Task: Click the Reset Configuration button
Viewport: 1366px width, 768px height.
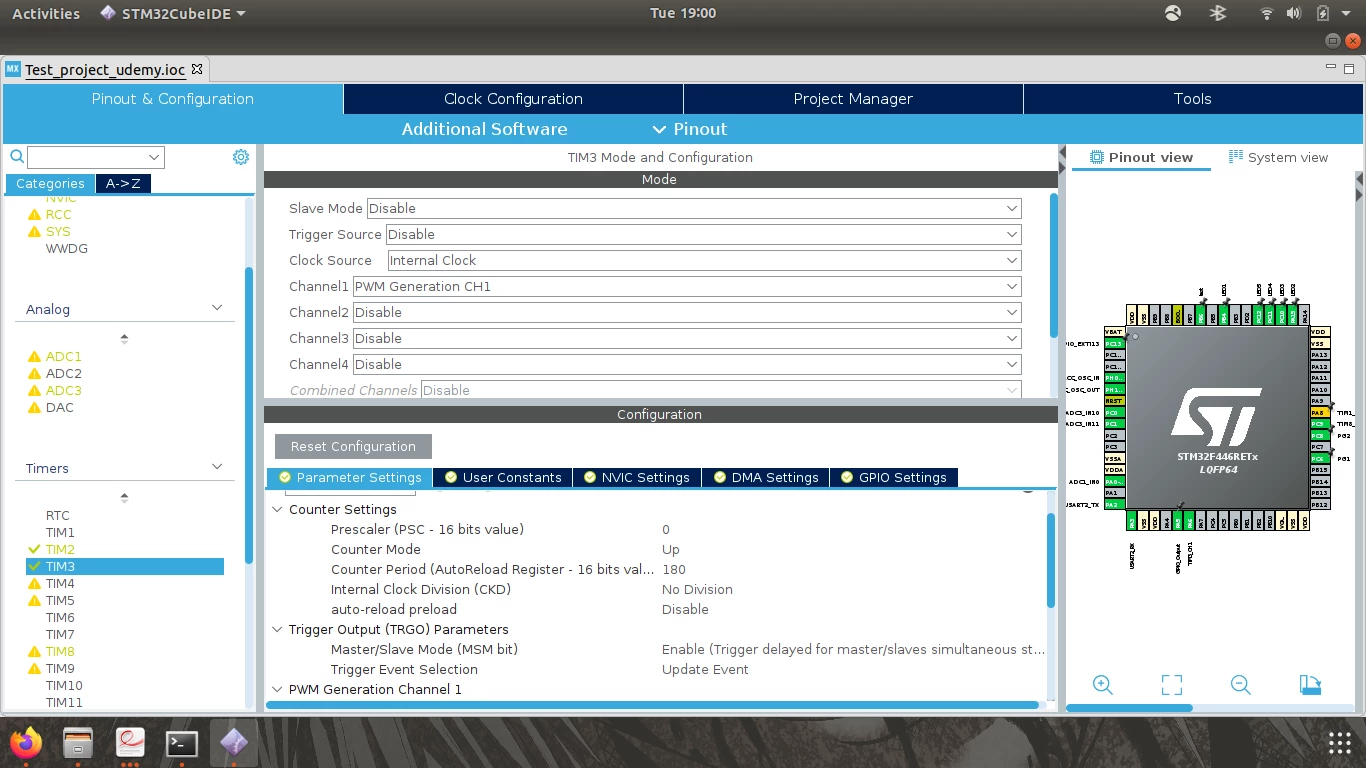Action: coord(353,446)
